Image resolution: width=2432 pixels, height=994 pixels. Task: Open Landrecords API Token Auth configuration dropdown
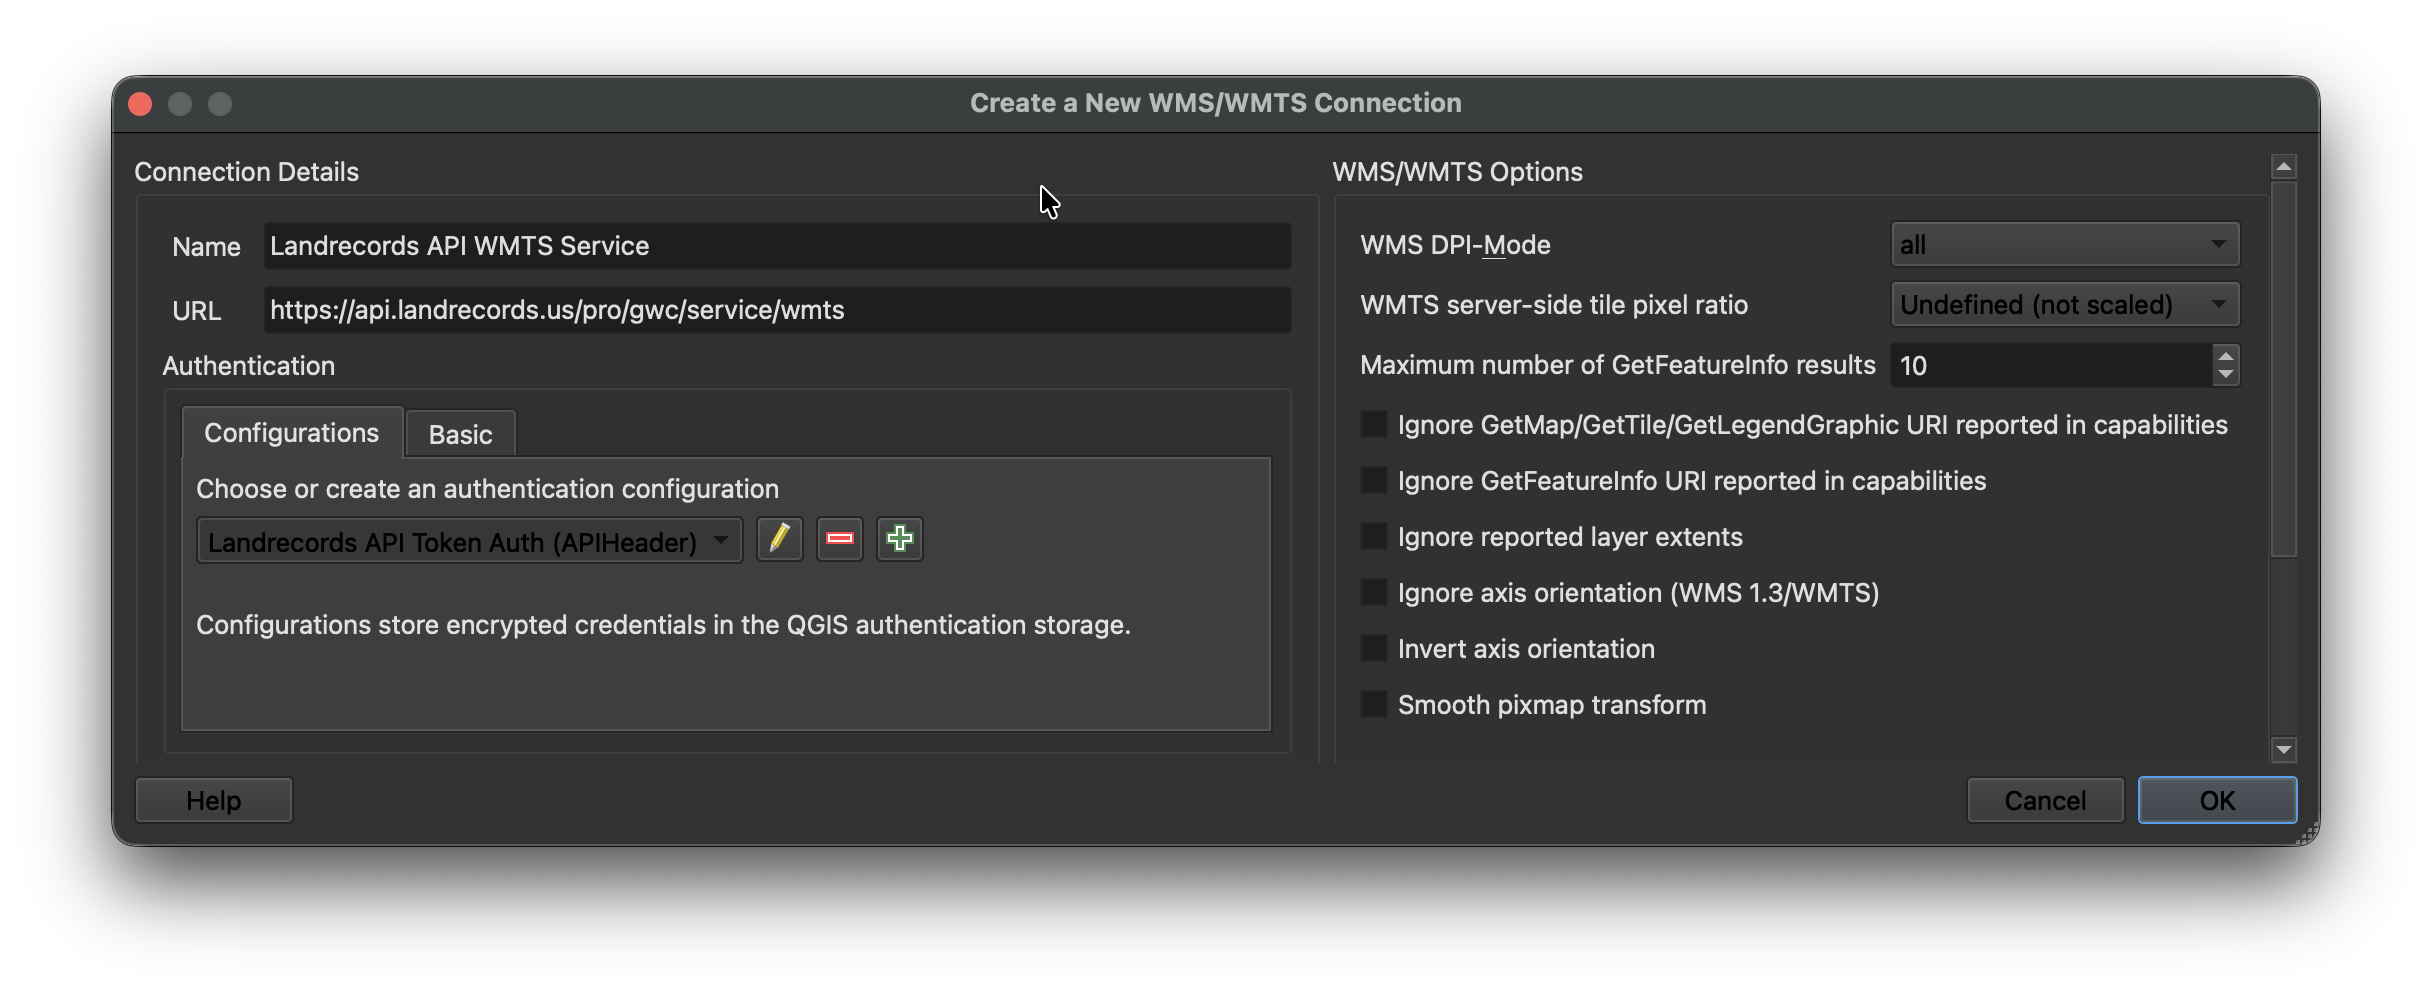pos(469,541)
